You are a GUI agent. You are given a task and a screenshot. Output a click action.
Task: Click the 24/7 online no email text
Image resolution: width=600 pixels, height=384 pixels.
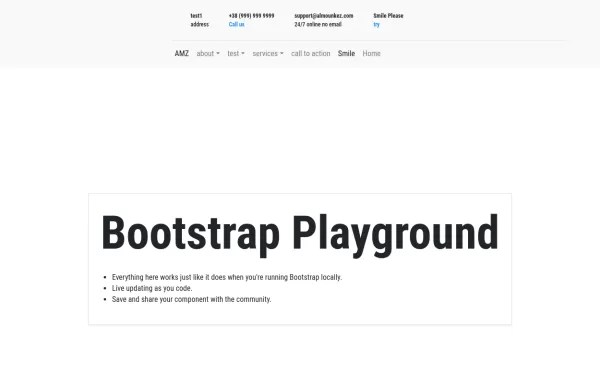pos(318,24)
